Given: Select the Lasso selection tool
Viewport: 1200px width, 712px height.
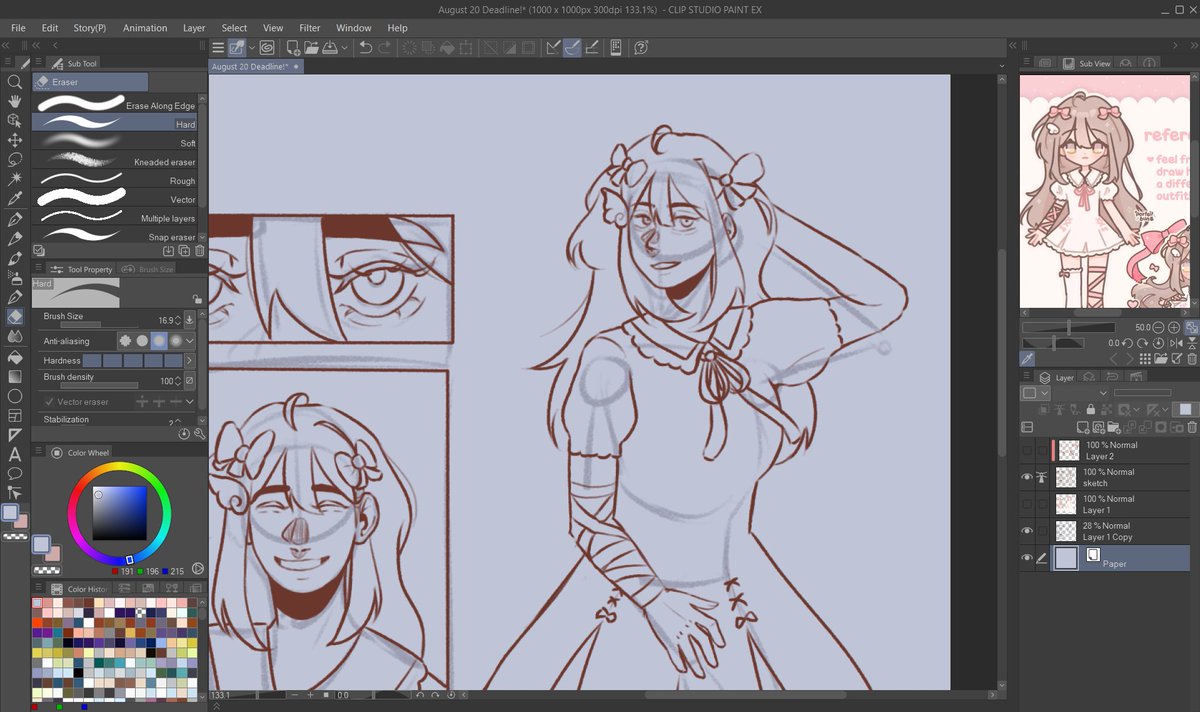Looking at the screenshot, I should (x=15, y=159).
